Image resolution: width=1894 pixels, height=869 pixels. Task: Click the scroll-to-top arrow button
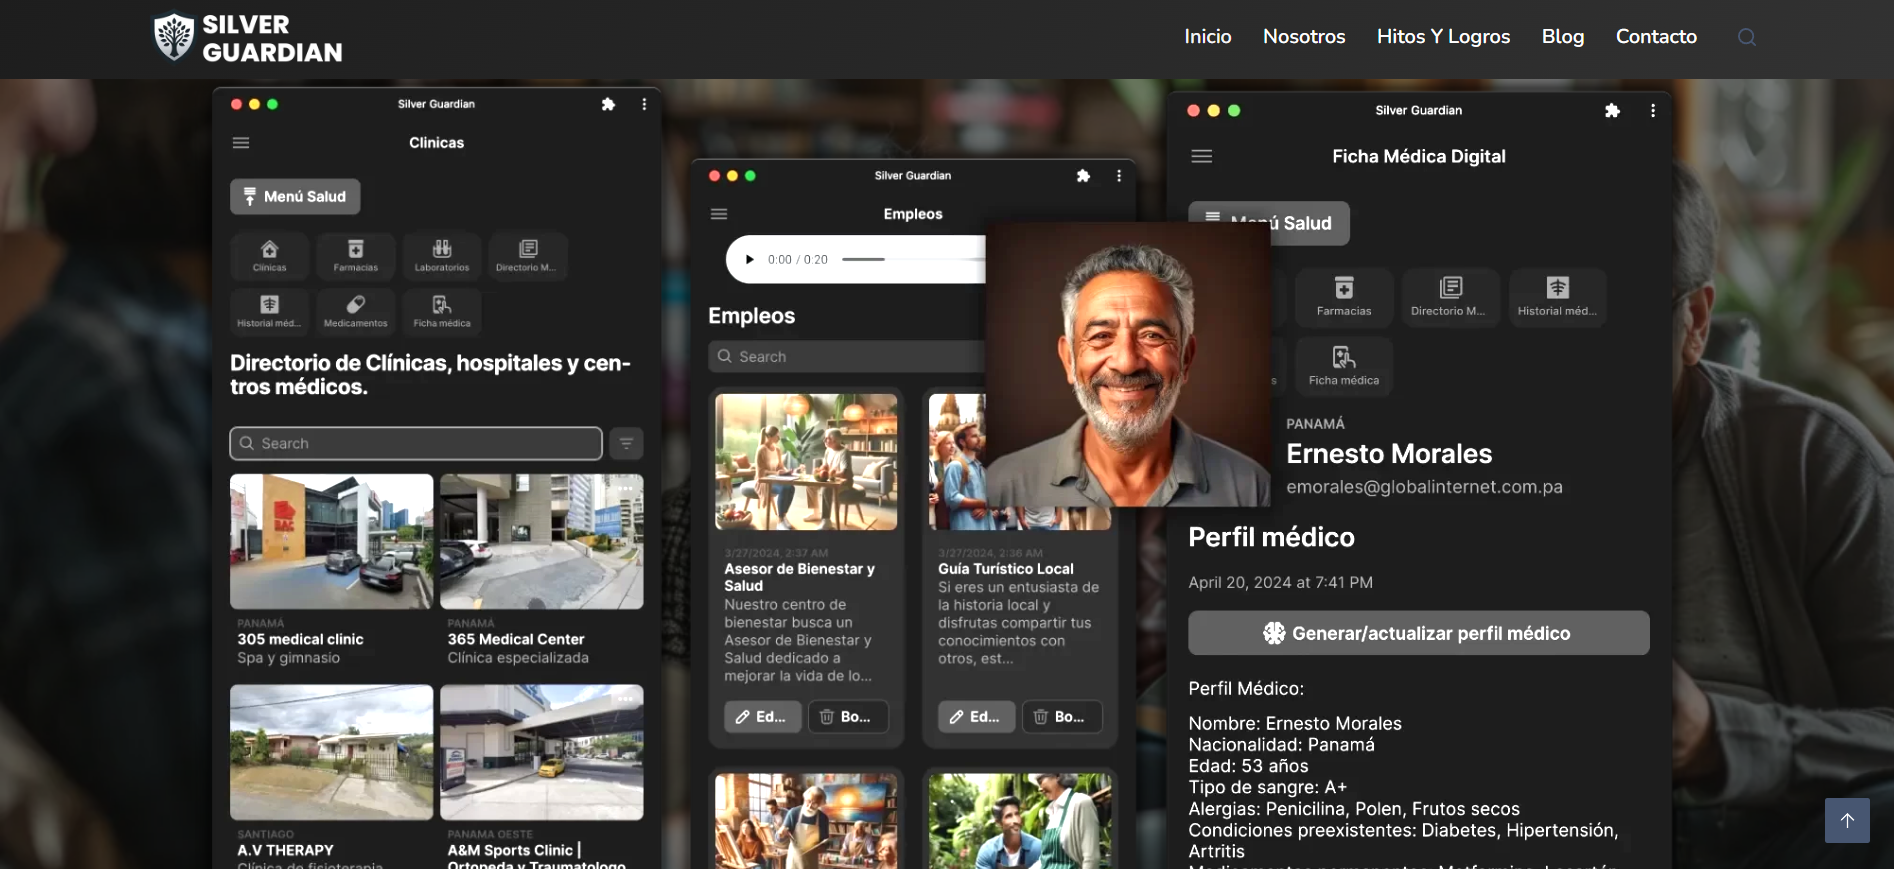coord(1847,820)
